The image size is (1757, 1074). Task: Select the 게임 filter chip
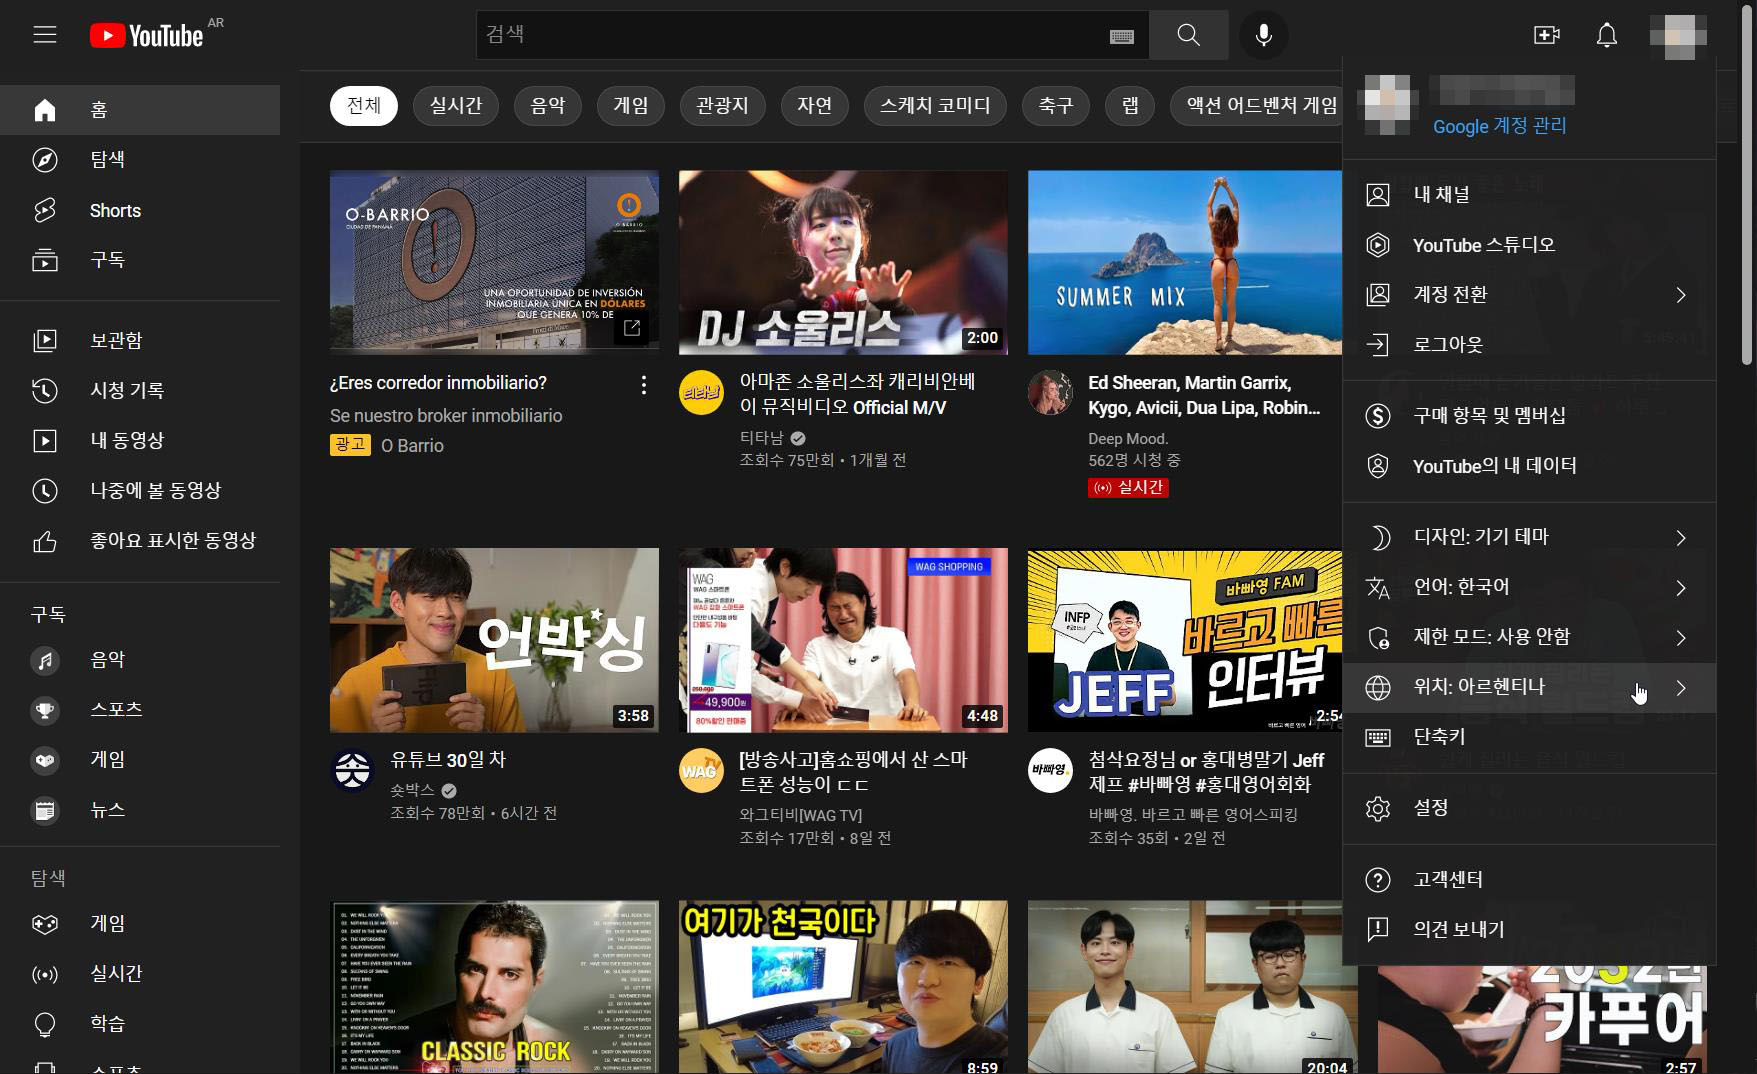pos(631,105)
